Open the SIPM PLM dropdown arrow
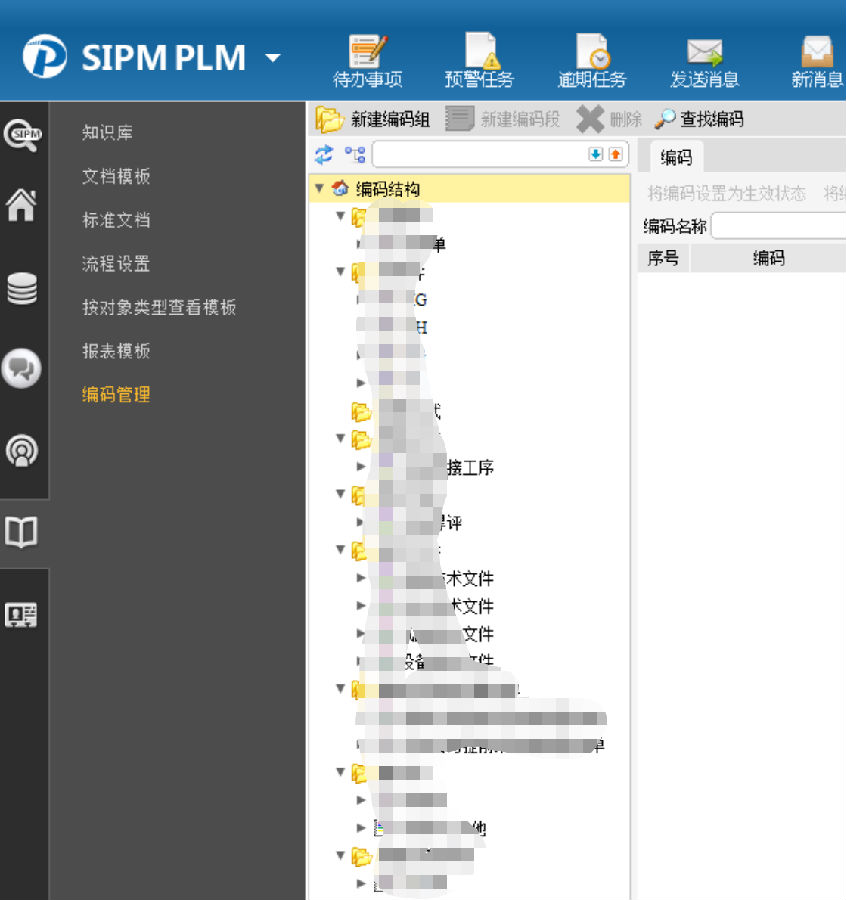846x900 pixels. pos(273,57)
